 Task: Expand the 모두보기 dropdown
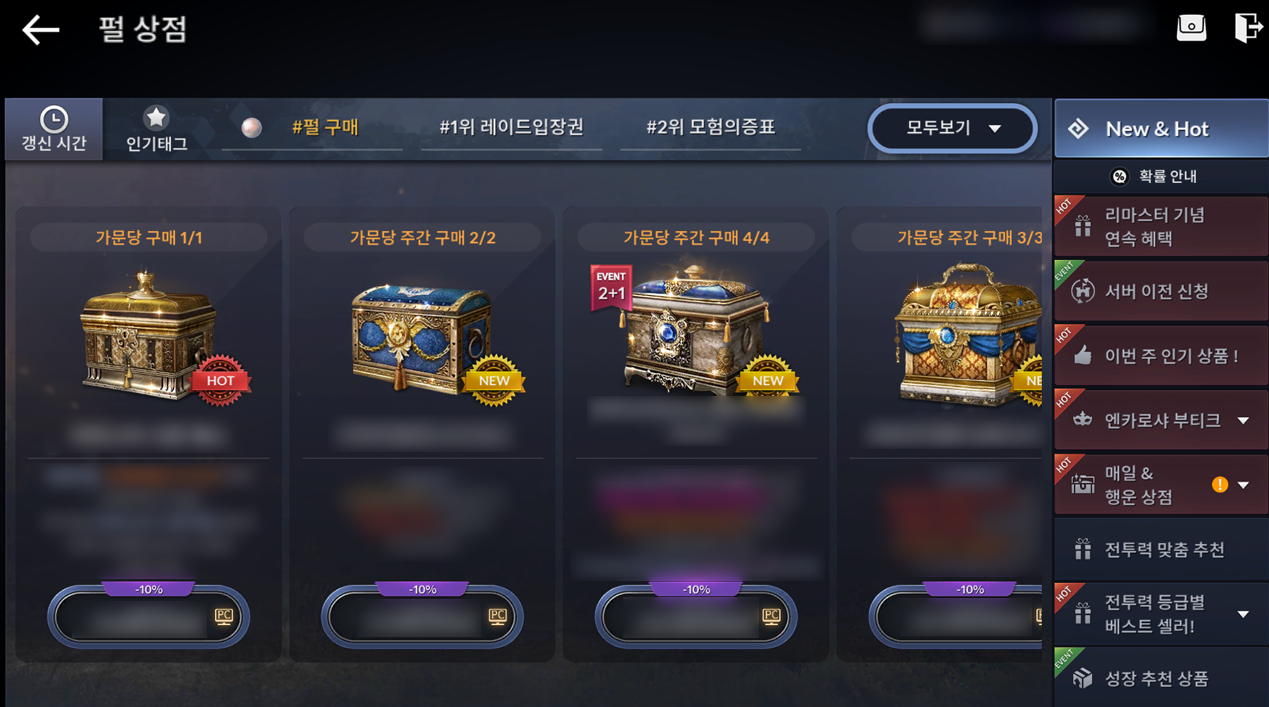pyautogui.click(x=952, y=128)
